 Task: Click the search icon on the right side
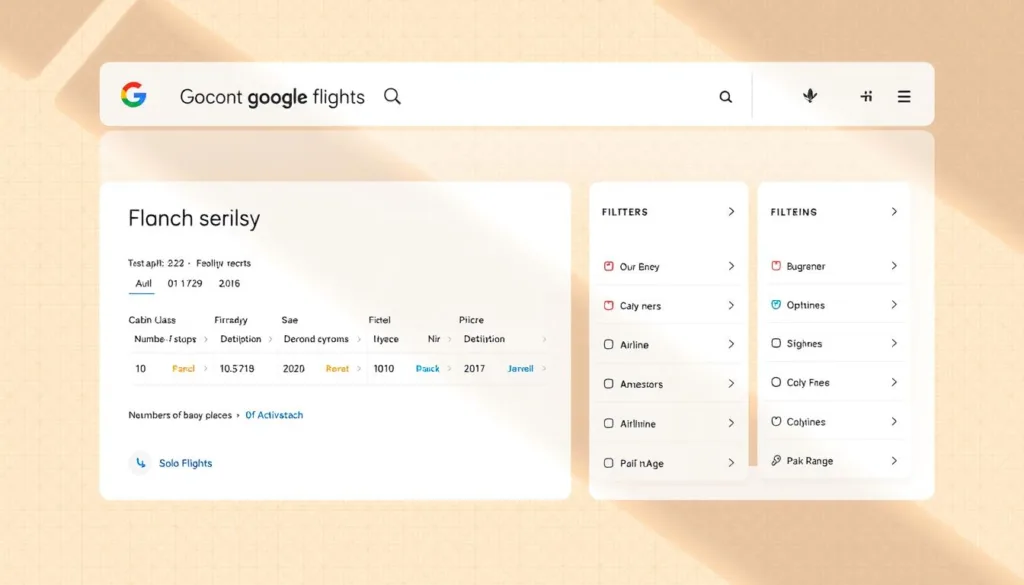pyautogui.click(x=725, y=96)
